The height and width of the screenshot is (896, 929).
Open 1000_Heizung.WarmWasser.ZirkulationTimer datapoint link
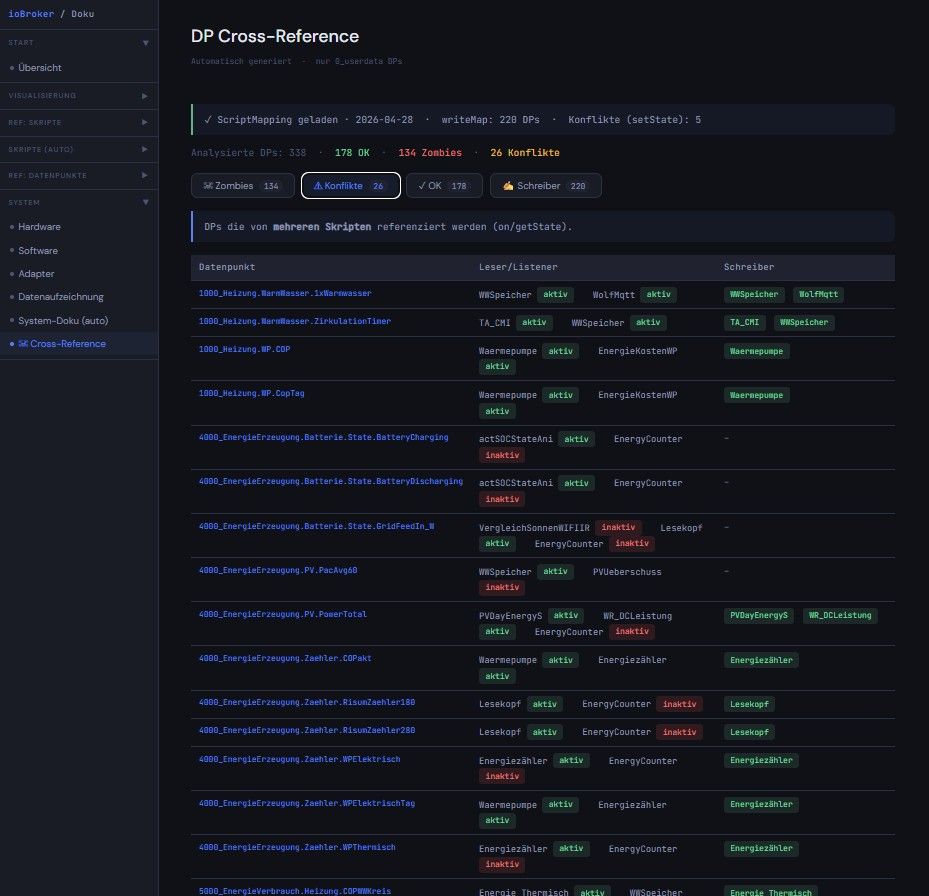click(294, 321)
